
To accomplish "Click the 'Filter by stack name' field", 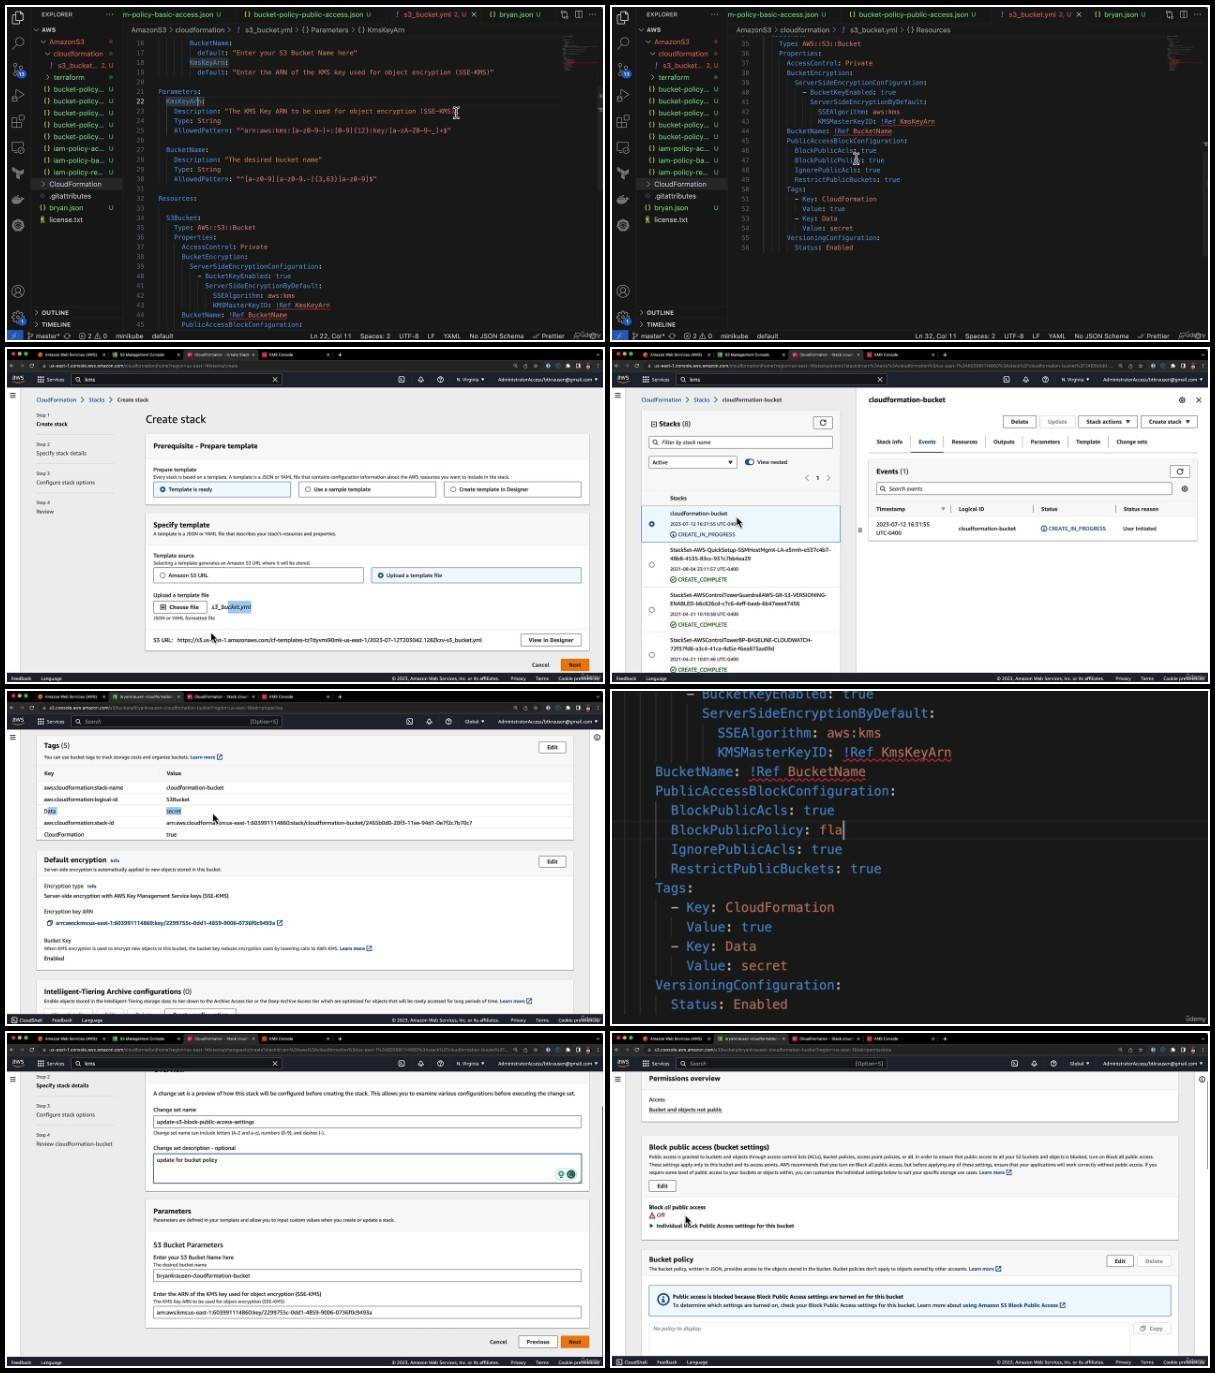I will (740, 442).
